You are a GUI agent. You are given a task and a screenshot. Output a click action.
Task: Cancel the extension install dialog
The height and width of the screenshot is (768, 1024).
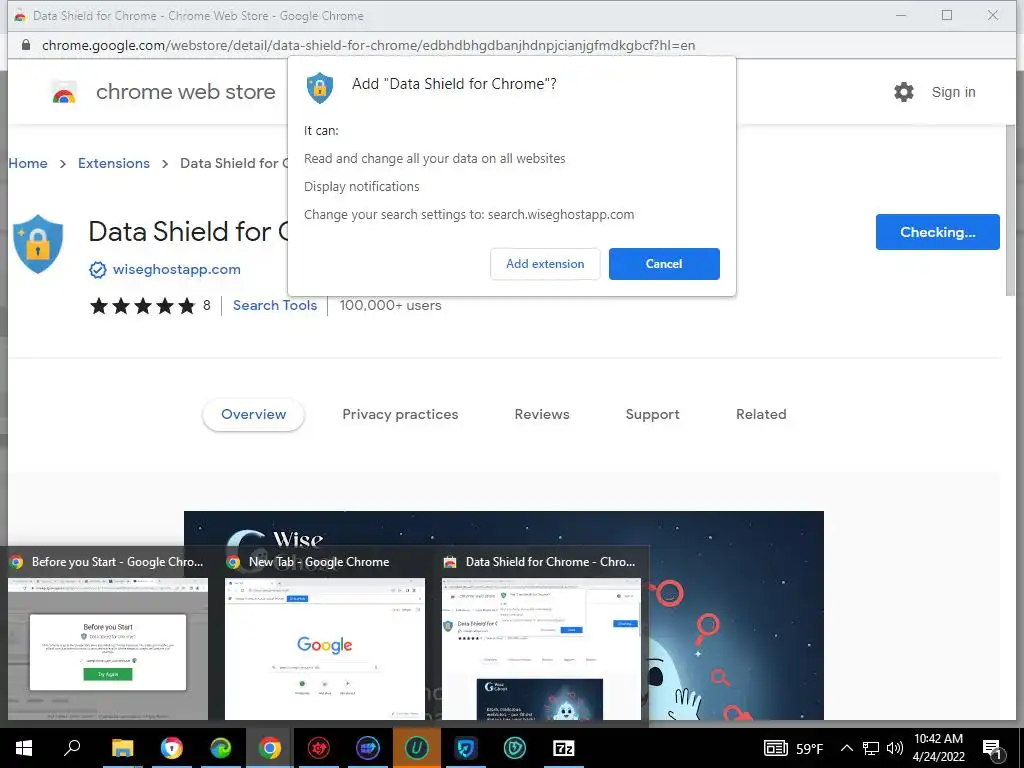pos(664,264)
